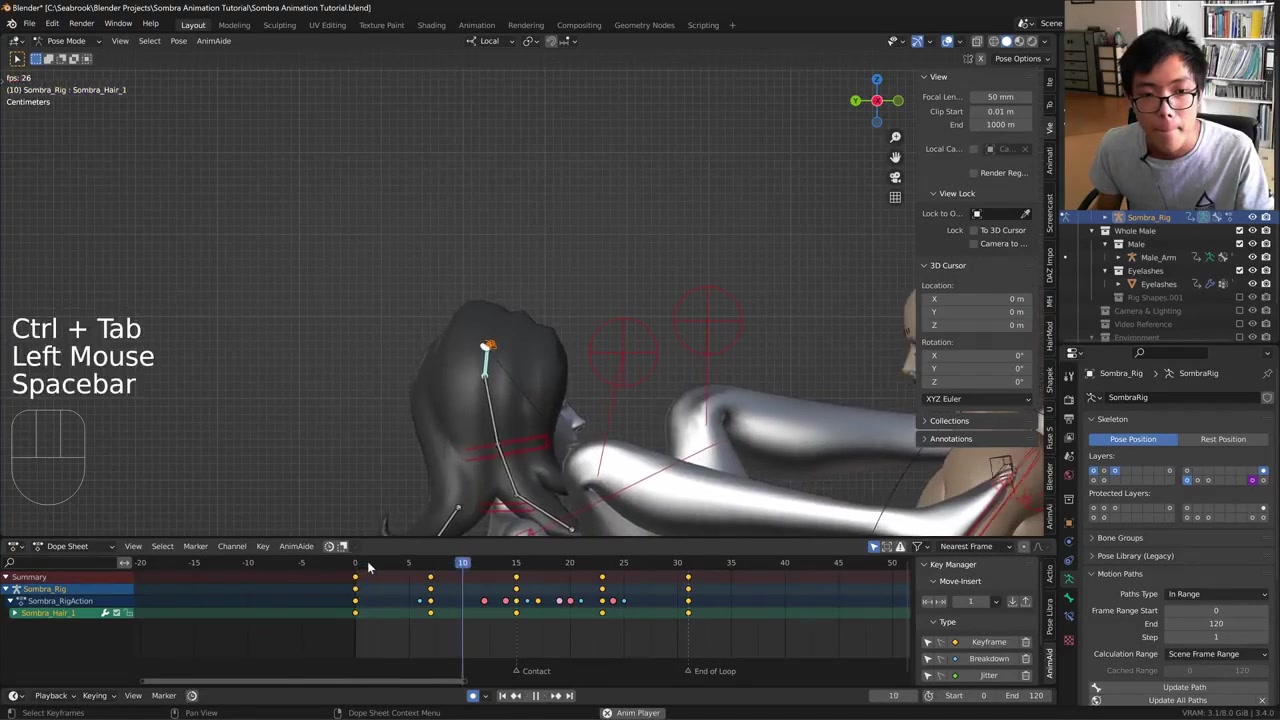1280x720 pixels.
Task: Open the Animation workspace tab
Action: pyautogui.click(x=476, y=25)
